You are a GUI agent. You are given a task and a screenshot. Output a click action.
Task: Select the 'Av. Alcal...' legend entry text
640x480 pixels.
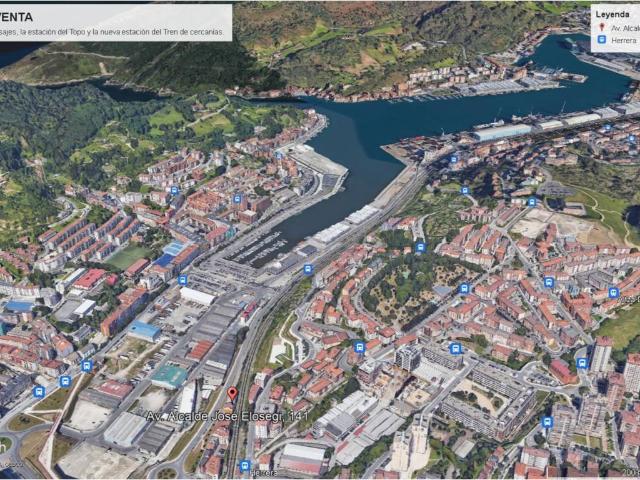[x=625, y=28]
